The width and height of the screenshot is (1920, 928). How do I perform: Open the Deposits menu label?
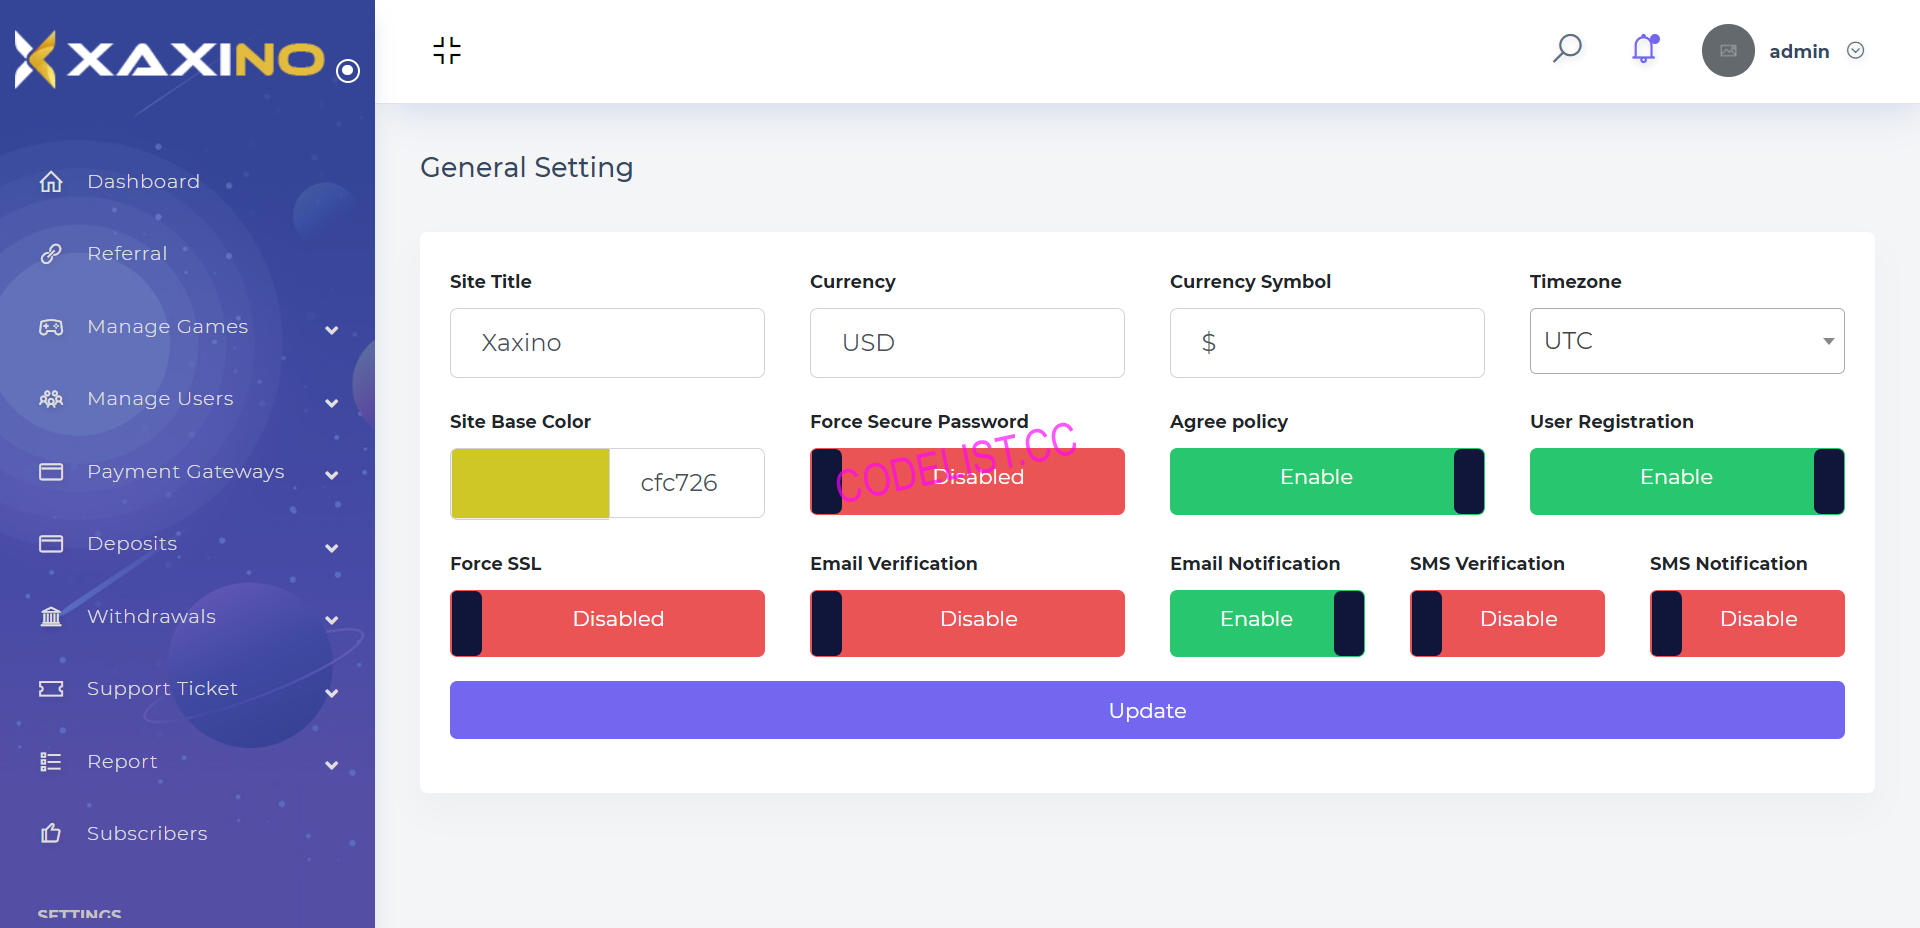132,544
